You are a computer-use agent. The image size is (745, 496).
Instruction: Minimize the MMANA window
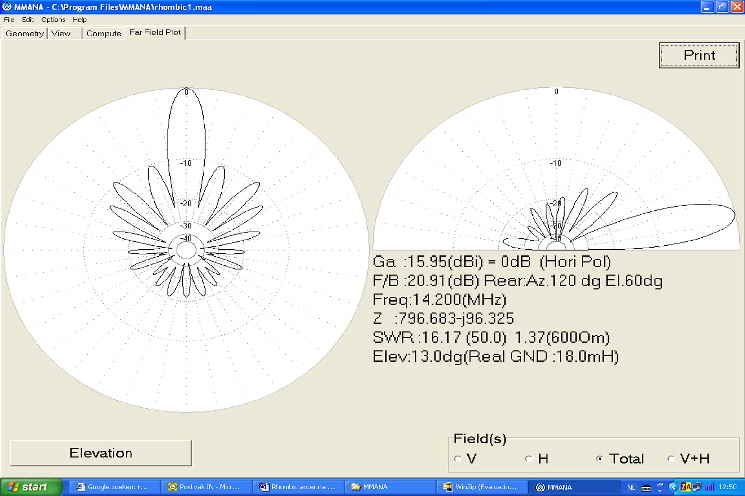click(707, 7)
